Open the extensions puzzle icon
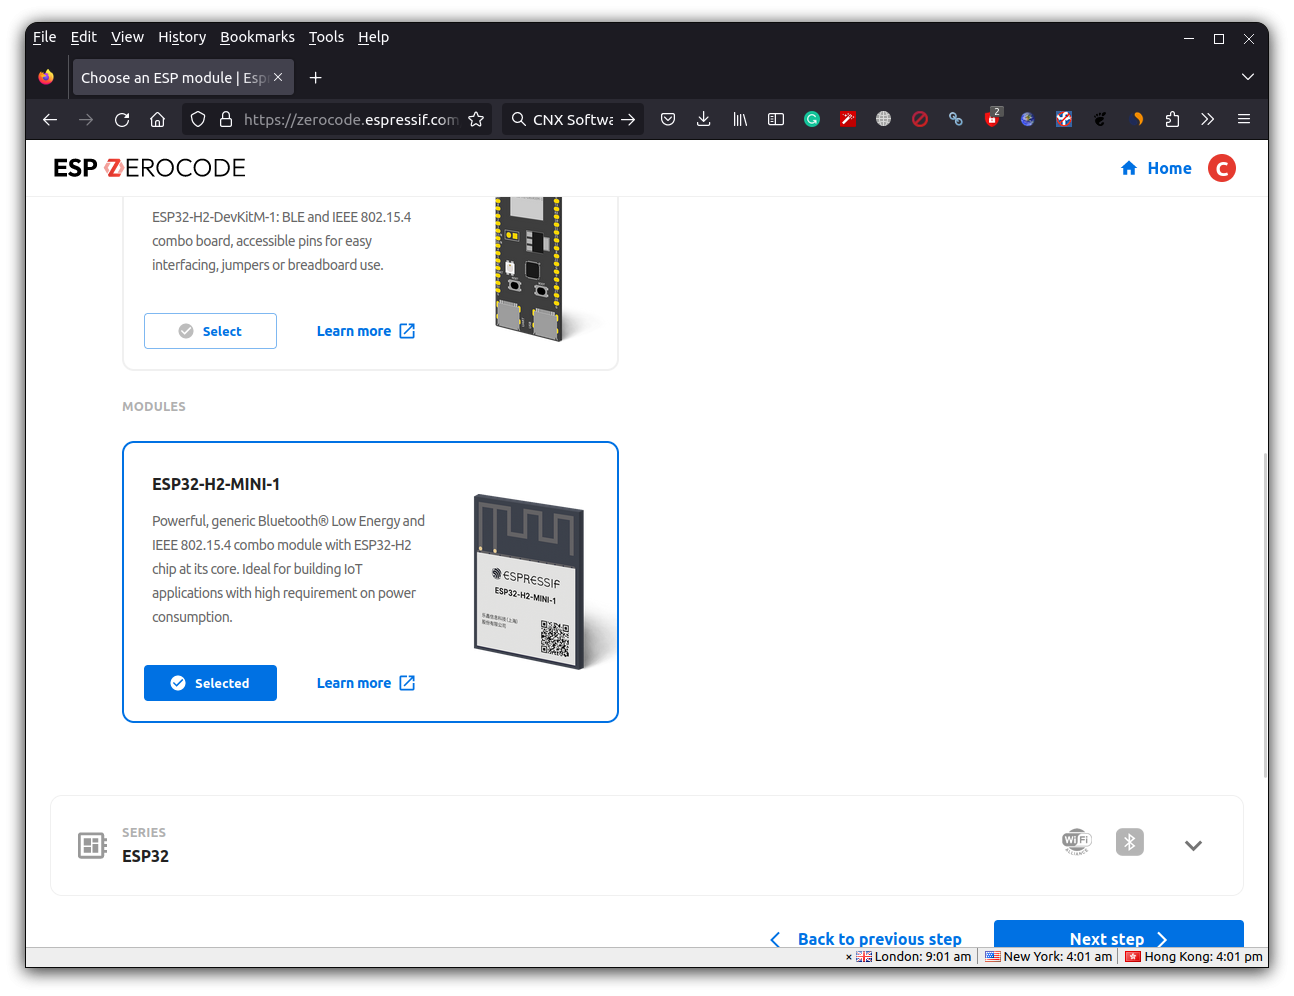 click(x=1172, y=119)
